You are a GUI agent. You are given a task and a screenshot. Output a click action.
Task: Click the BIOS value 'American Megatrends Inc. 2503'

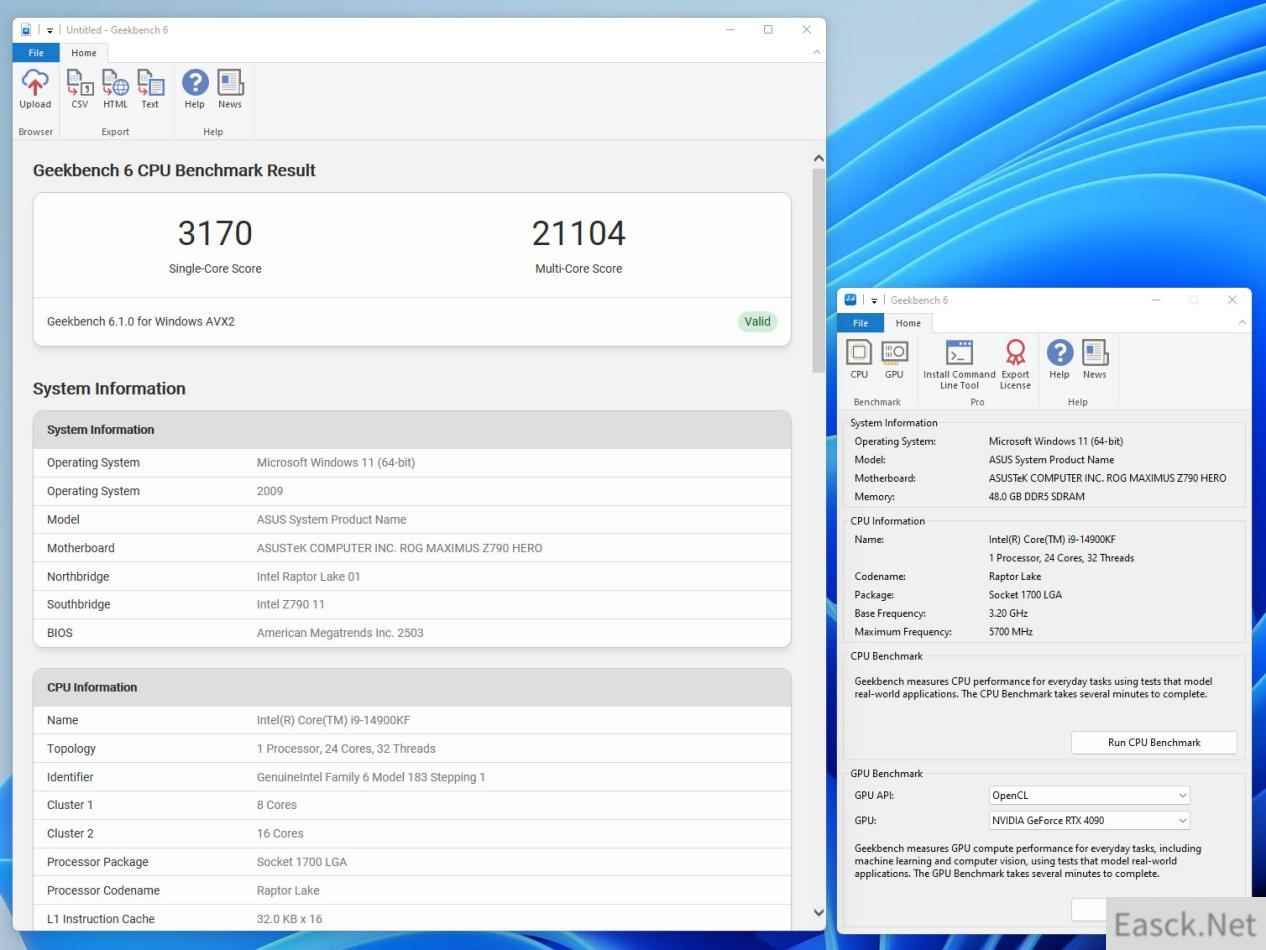click(340, 633)
